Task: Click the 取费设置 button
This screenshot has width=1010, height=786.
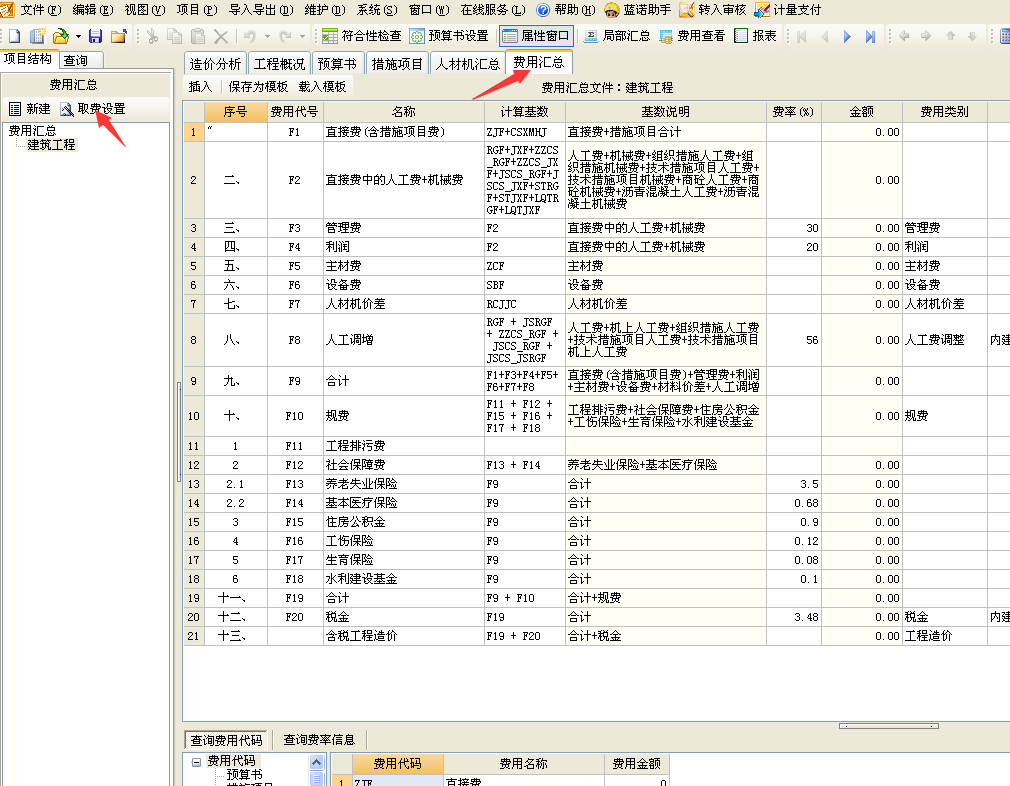Action: click(x=93, y=109)
